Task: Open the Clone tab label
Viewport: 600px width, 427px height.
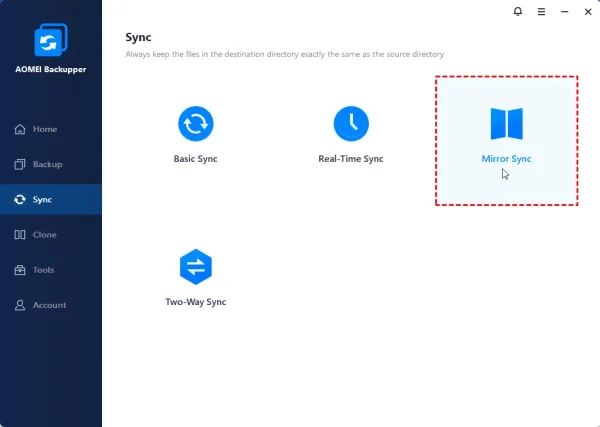Action: (45, 235)
